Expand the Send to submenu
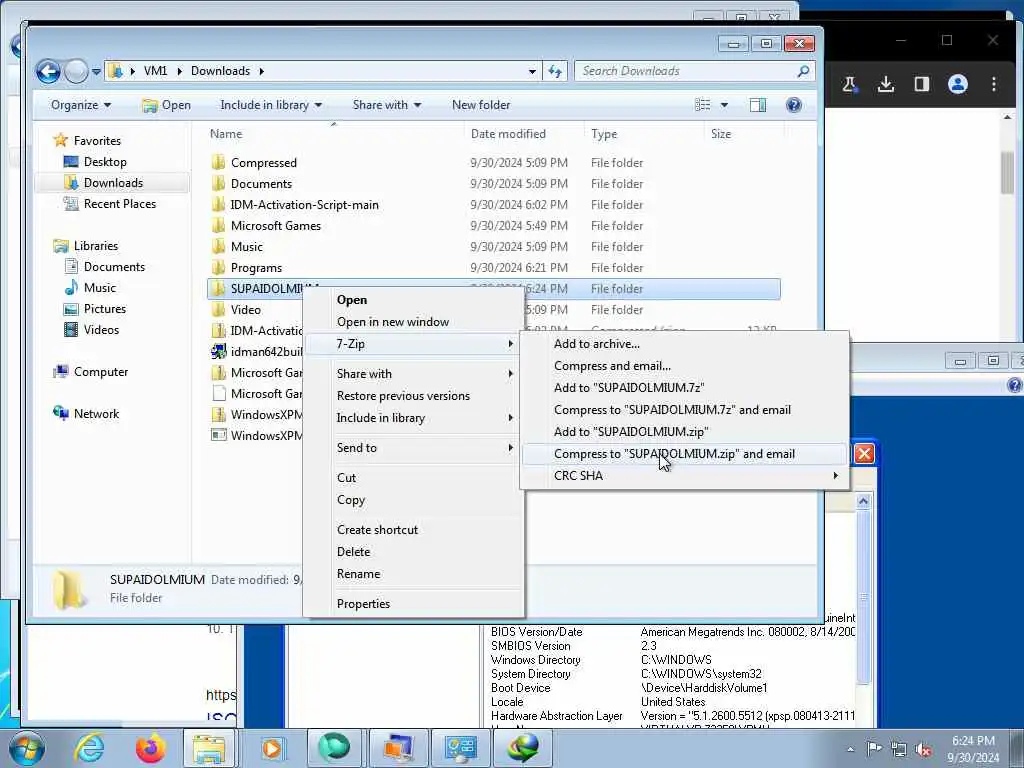 [x=413, y=448]
